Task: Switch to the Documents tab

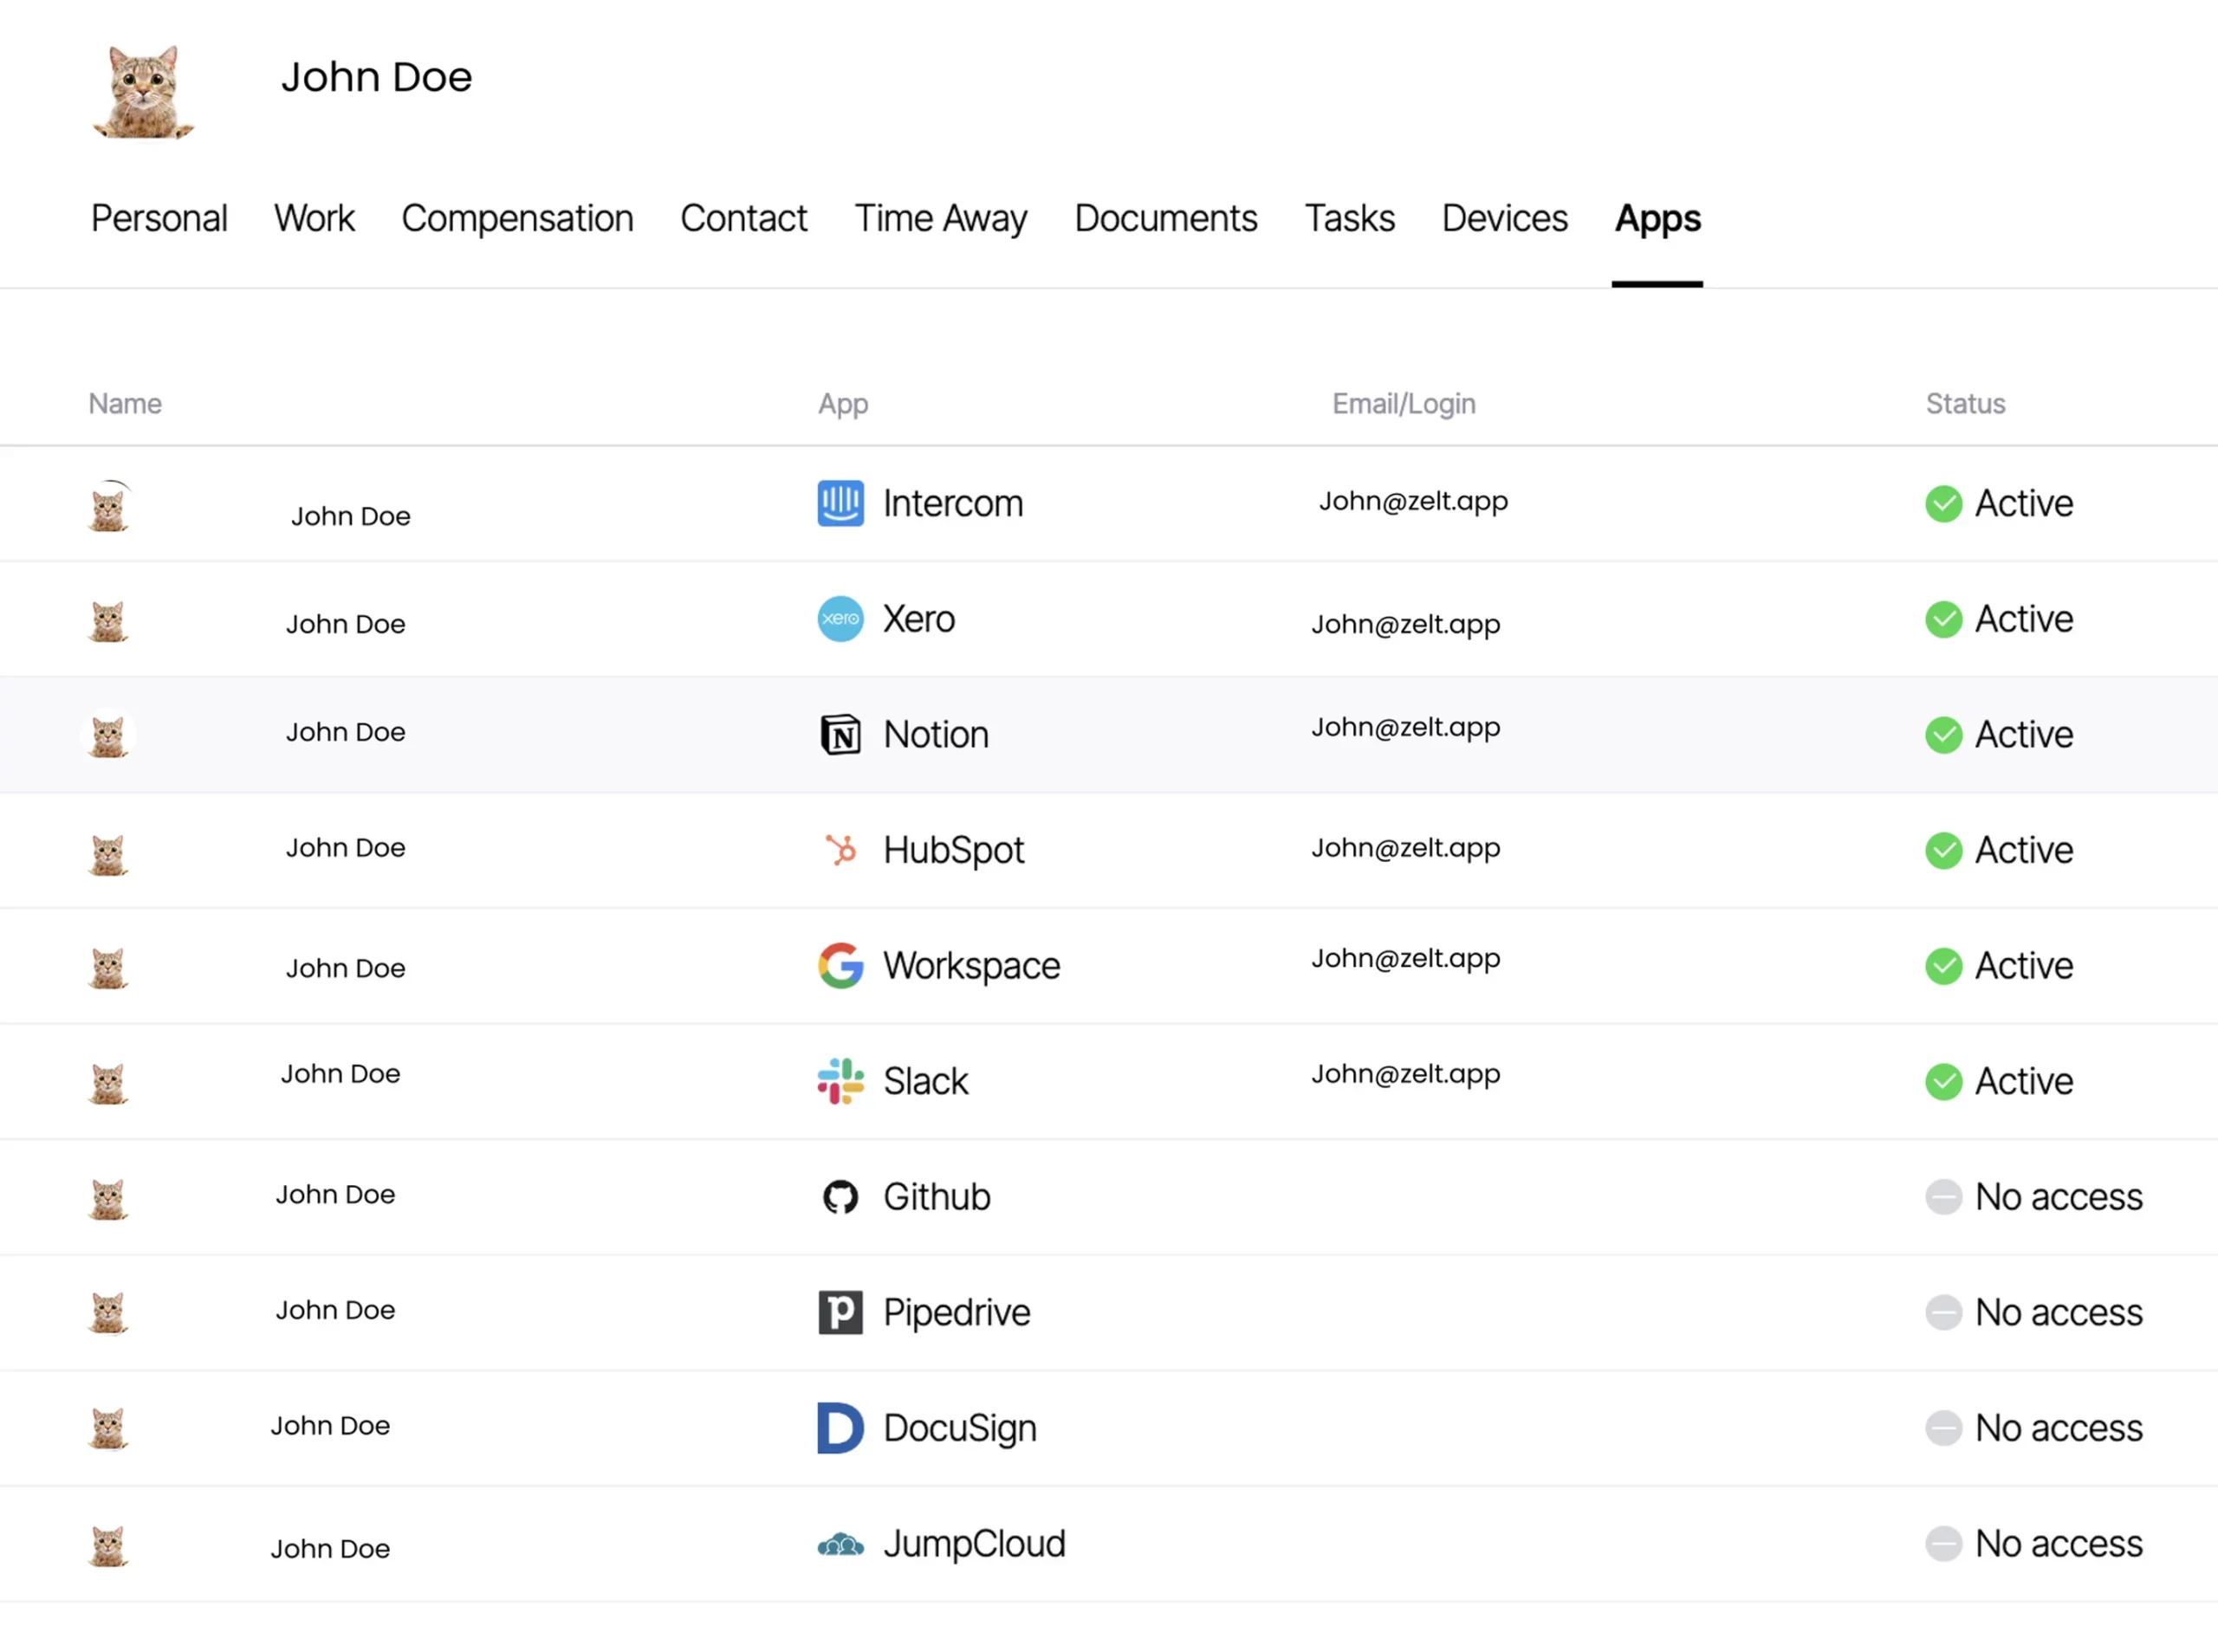Action: point(1166,218)
